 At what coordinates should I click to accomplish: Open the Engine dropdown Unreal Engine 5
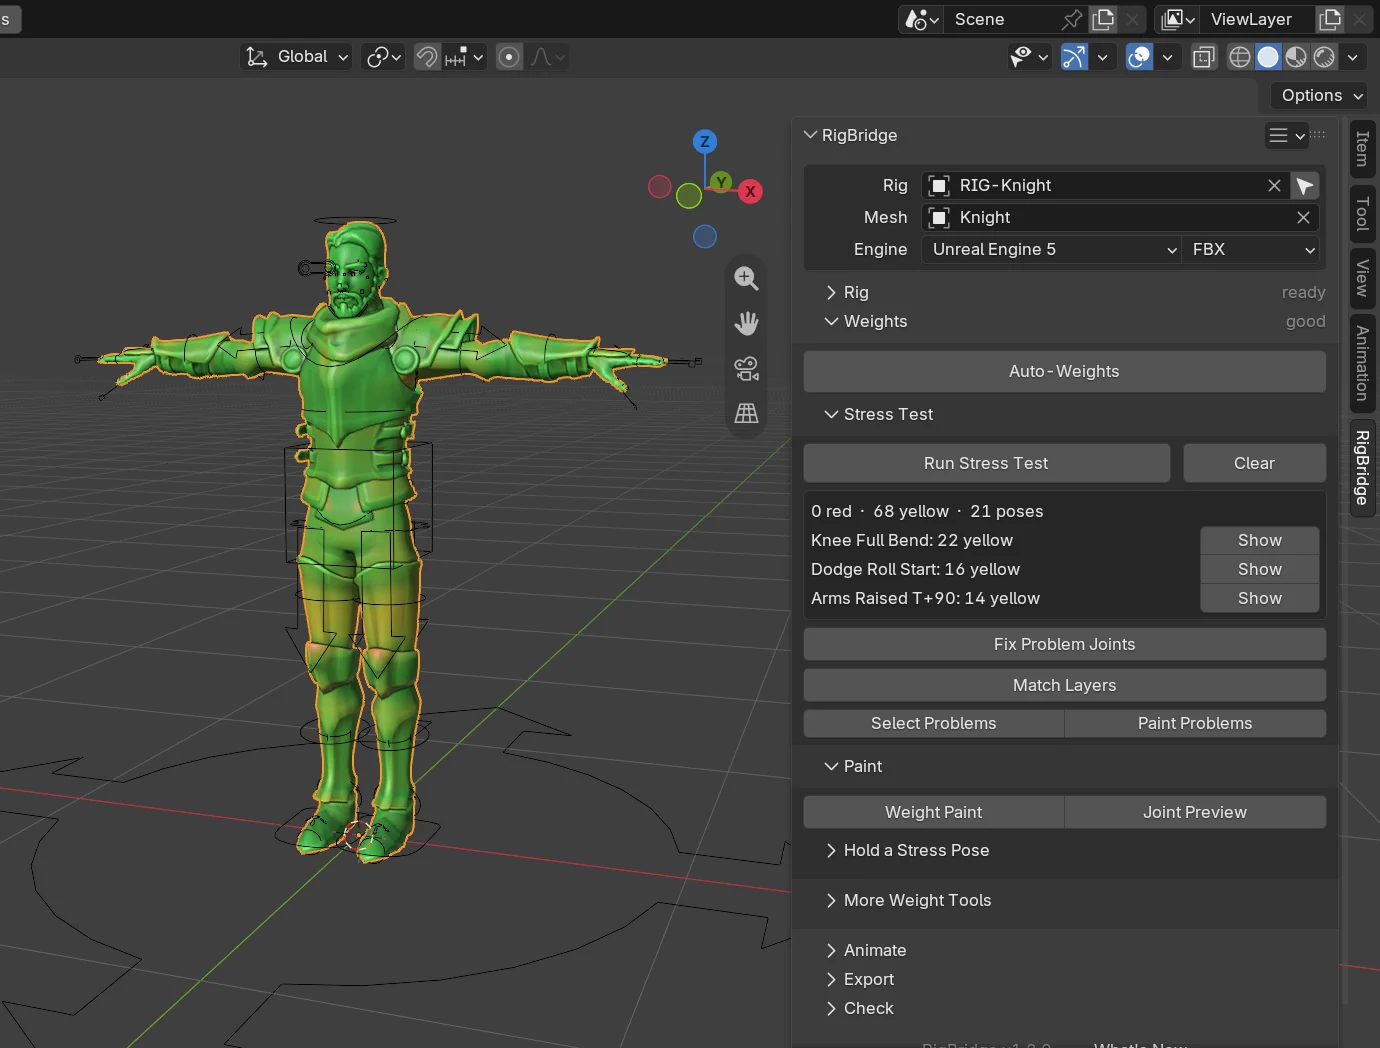point(1052,249)
